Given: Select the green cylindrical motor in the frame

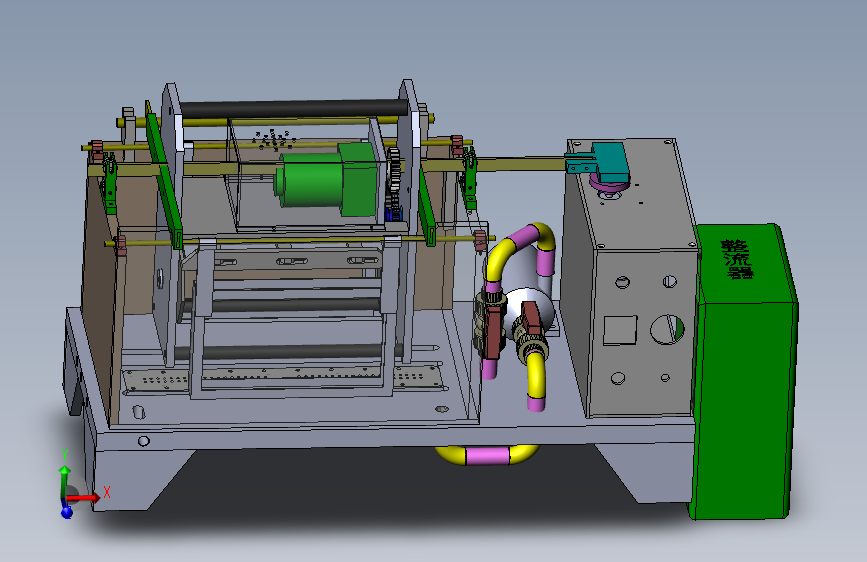Looking at the screenshot, I should (x=310, y=180).
